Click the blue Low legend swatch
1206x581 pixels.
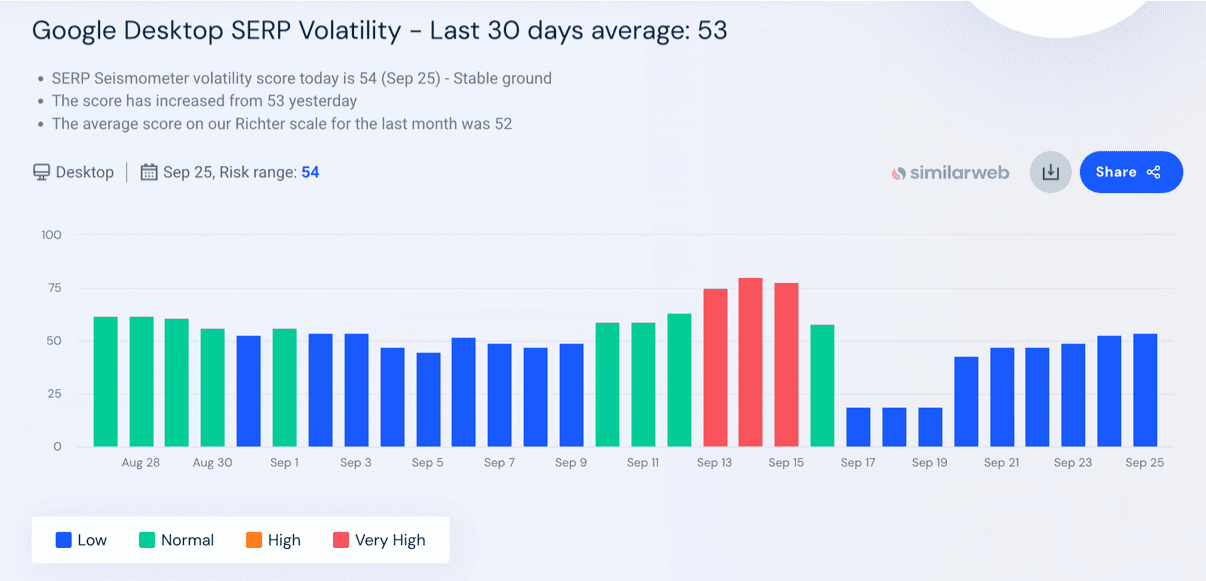click(x=64, y=540)
